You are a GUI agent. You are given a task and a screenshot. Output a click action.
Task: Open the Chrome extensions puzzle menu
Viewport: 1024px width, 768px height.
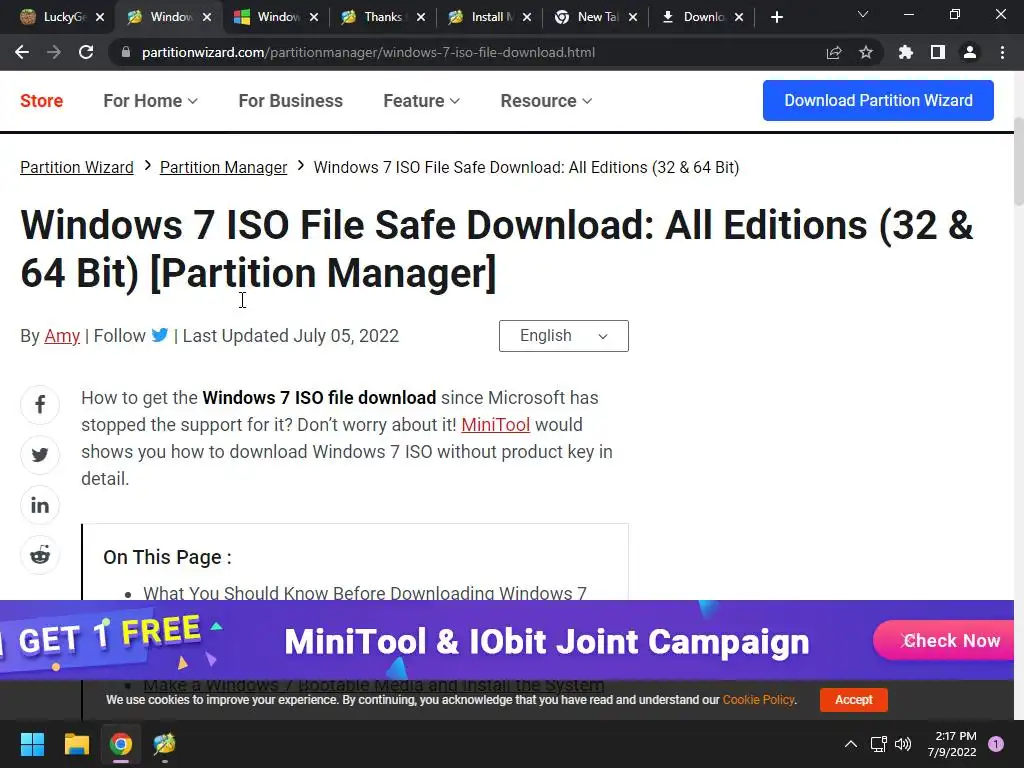(x=906, y=52)
